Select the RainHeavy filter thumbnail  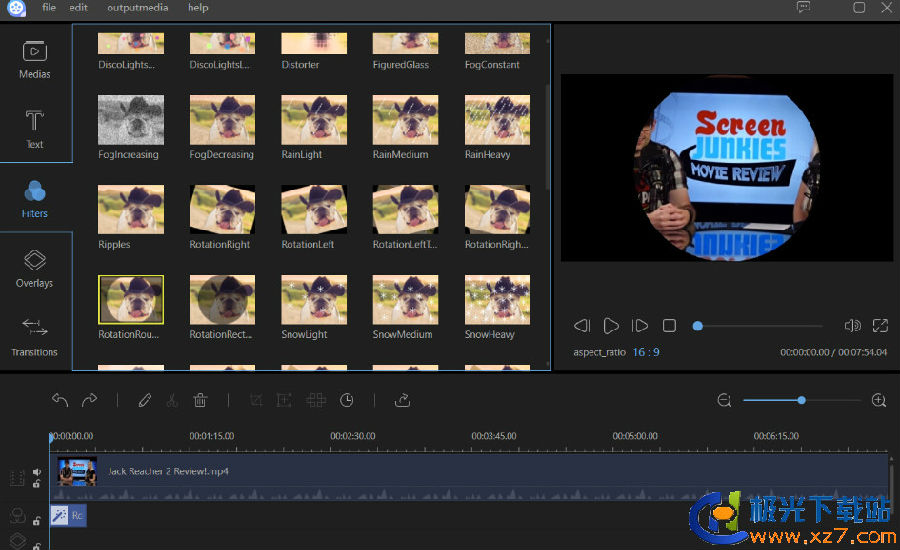click(497, 119)
